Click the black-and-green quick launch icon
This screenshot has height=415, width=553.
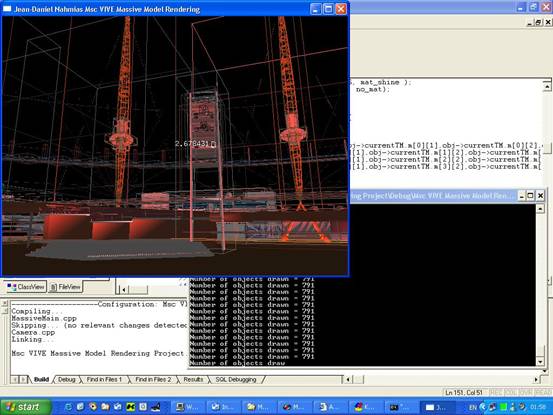click(x=130, y=407)
